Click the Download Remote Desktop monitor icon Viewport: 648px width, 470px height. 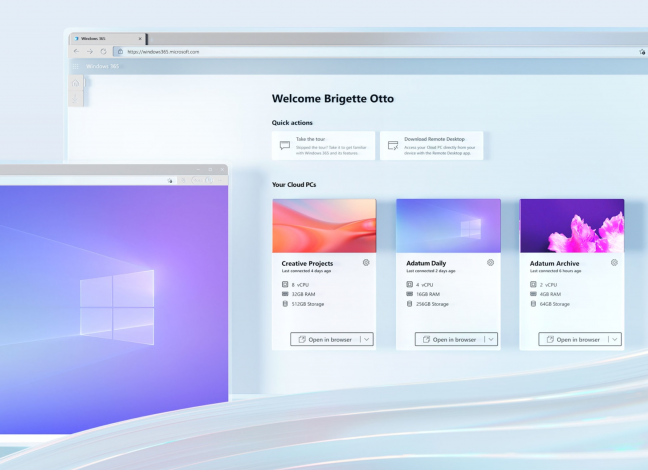coord(393,146)
